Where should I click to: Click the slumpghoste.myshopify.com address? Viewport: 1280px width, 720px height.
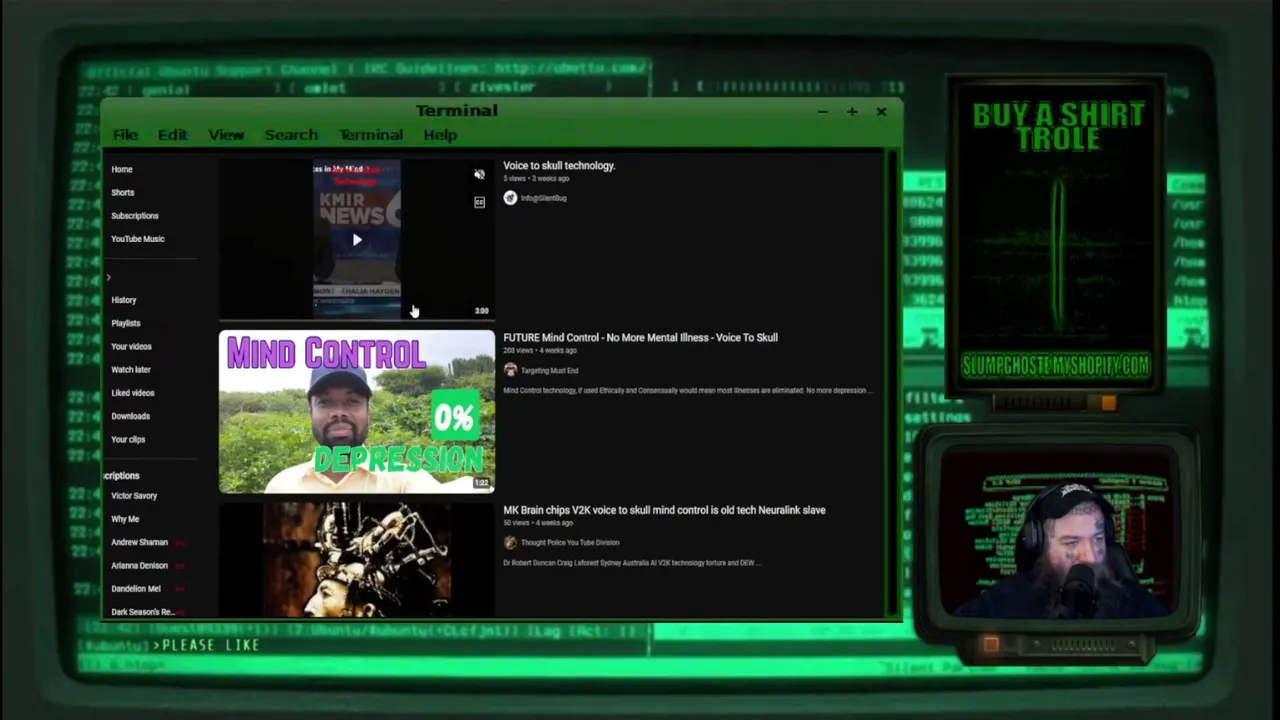tap(1055, 366)
